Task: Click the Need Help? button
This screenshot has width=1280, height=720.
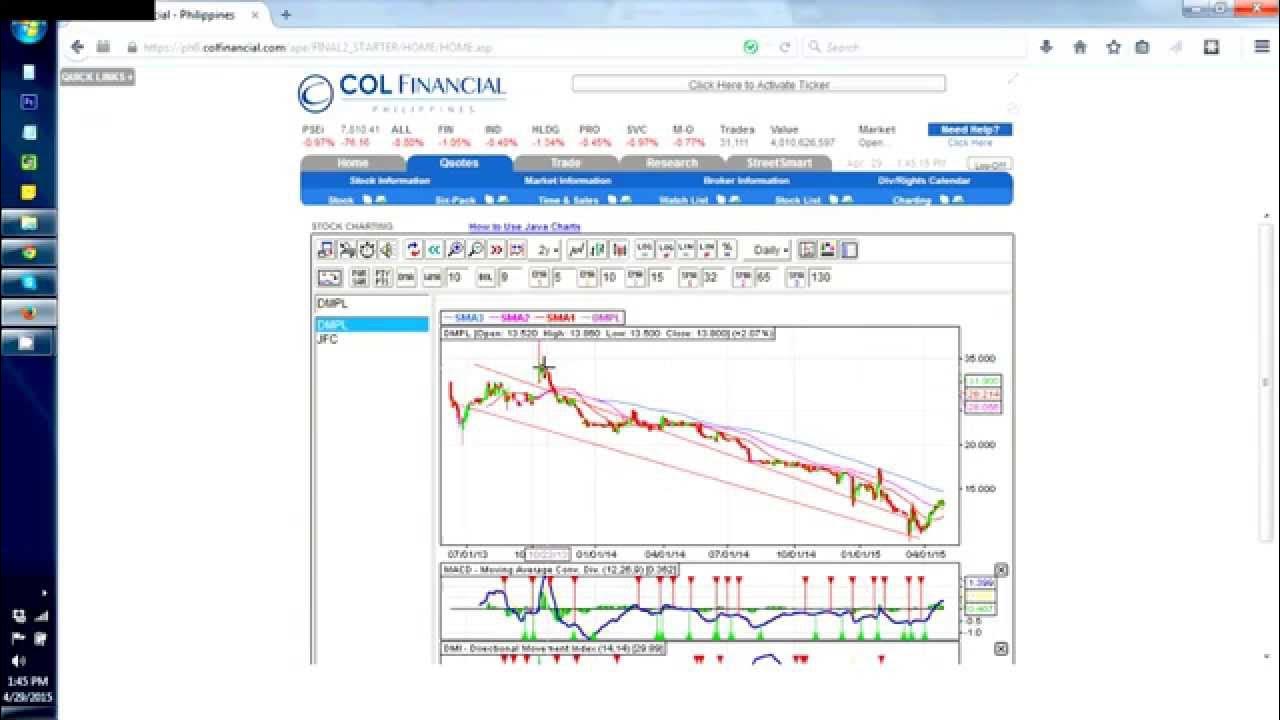Action: pyautogui.click(x=970, y=130)
